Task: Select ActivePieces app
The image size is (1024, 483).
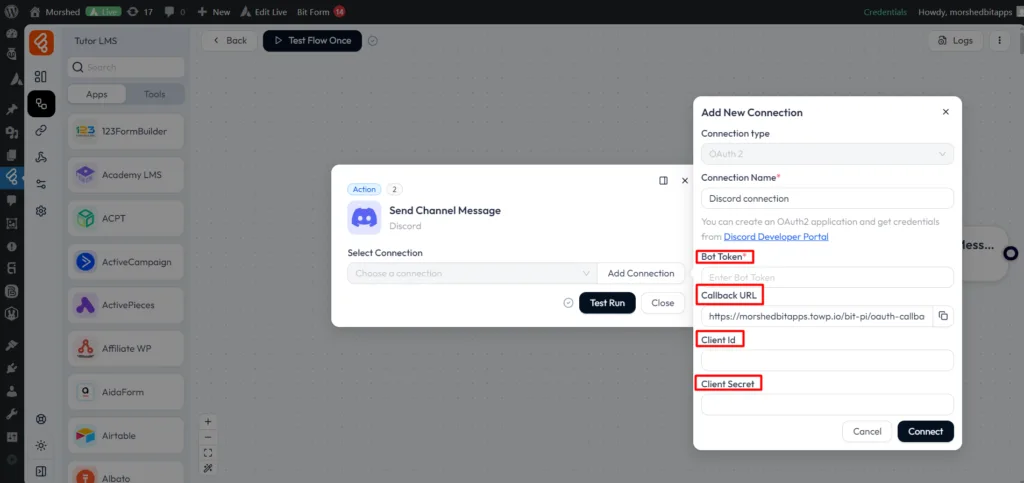Action: [x=126, y=305]
